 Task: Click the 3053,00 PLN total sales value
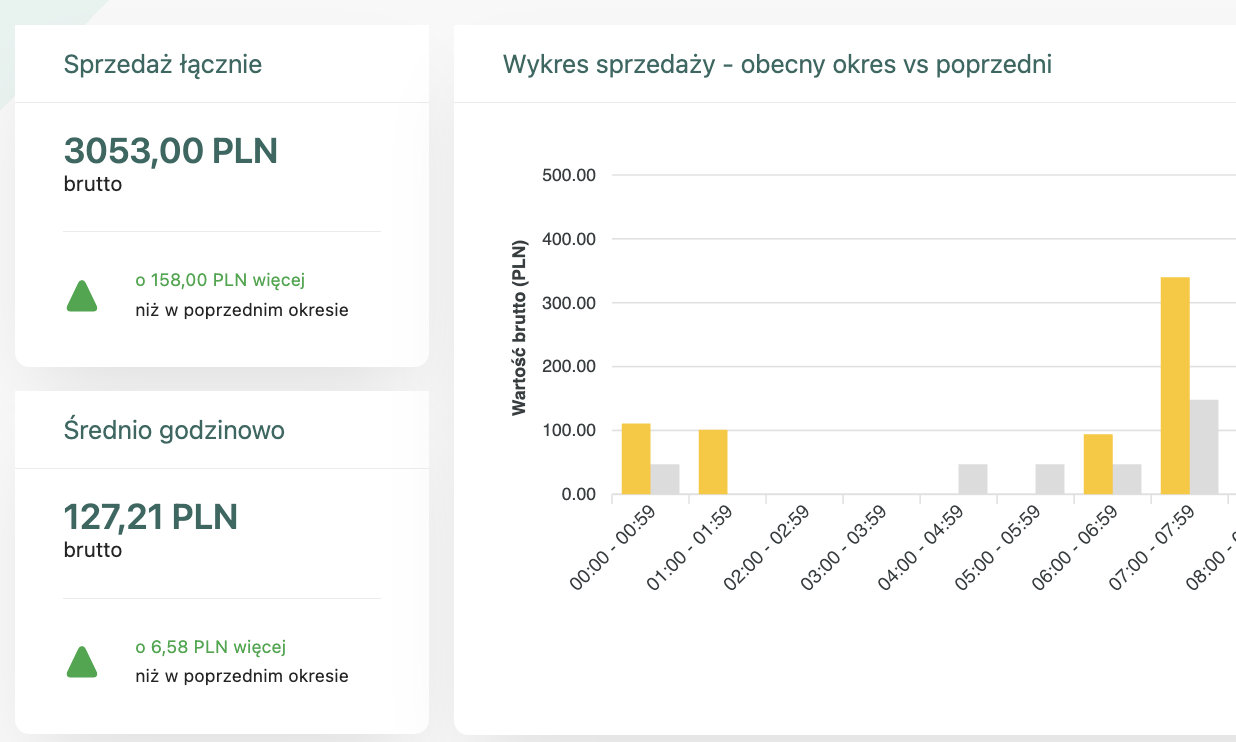tap(171, 151)
